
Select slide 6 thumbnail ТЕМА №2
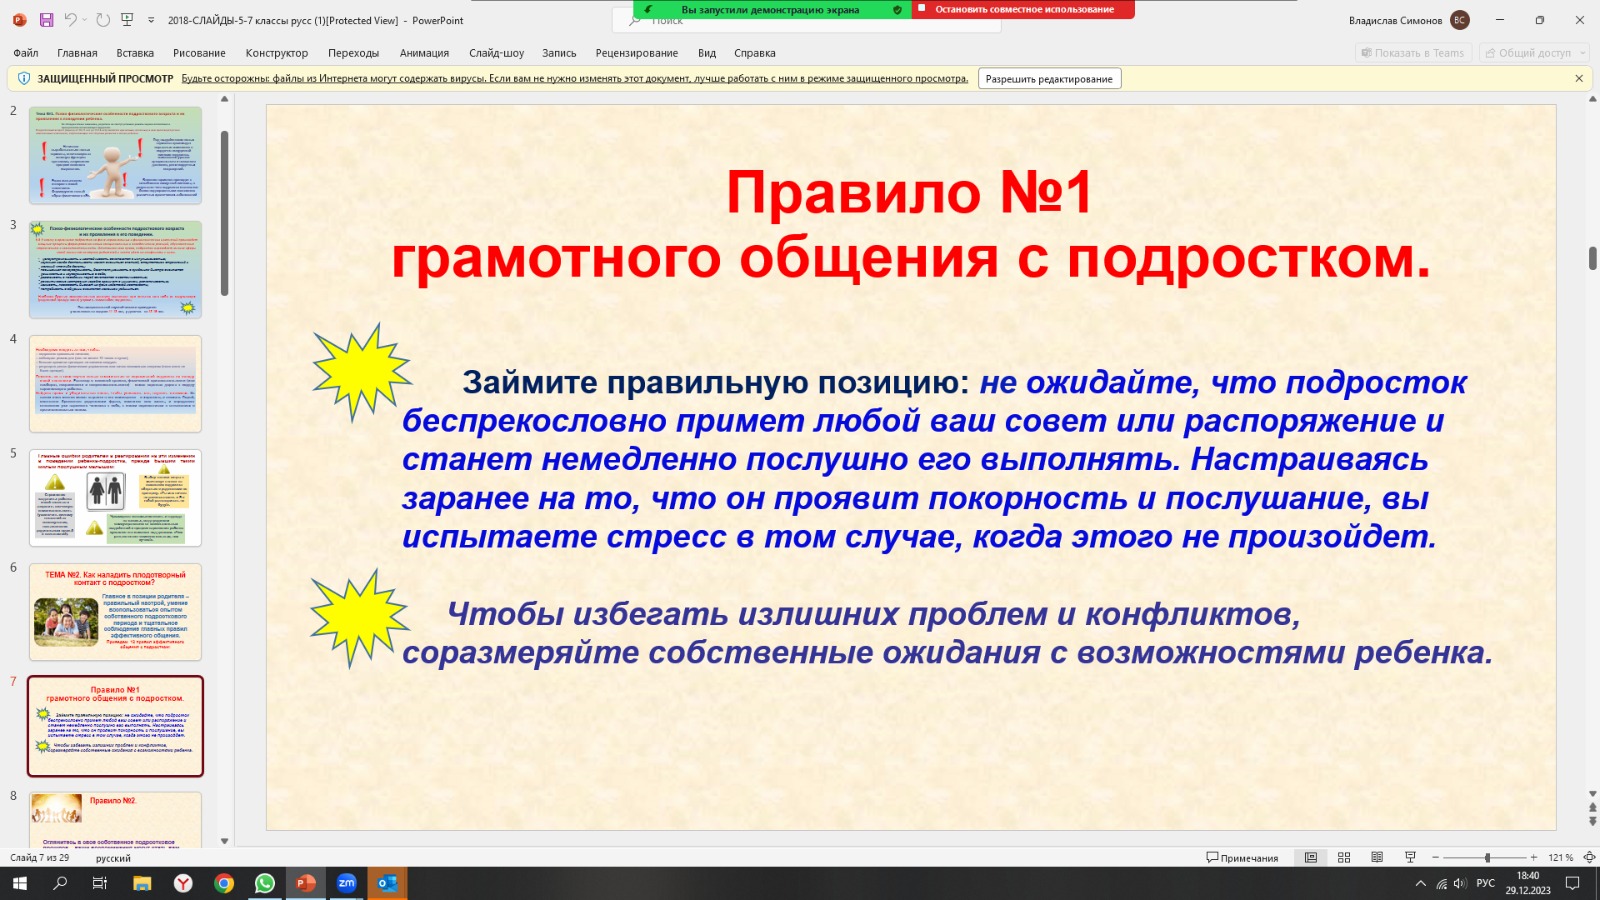115,612
